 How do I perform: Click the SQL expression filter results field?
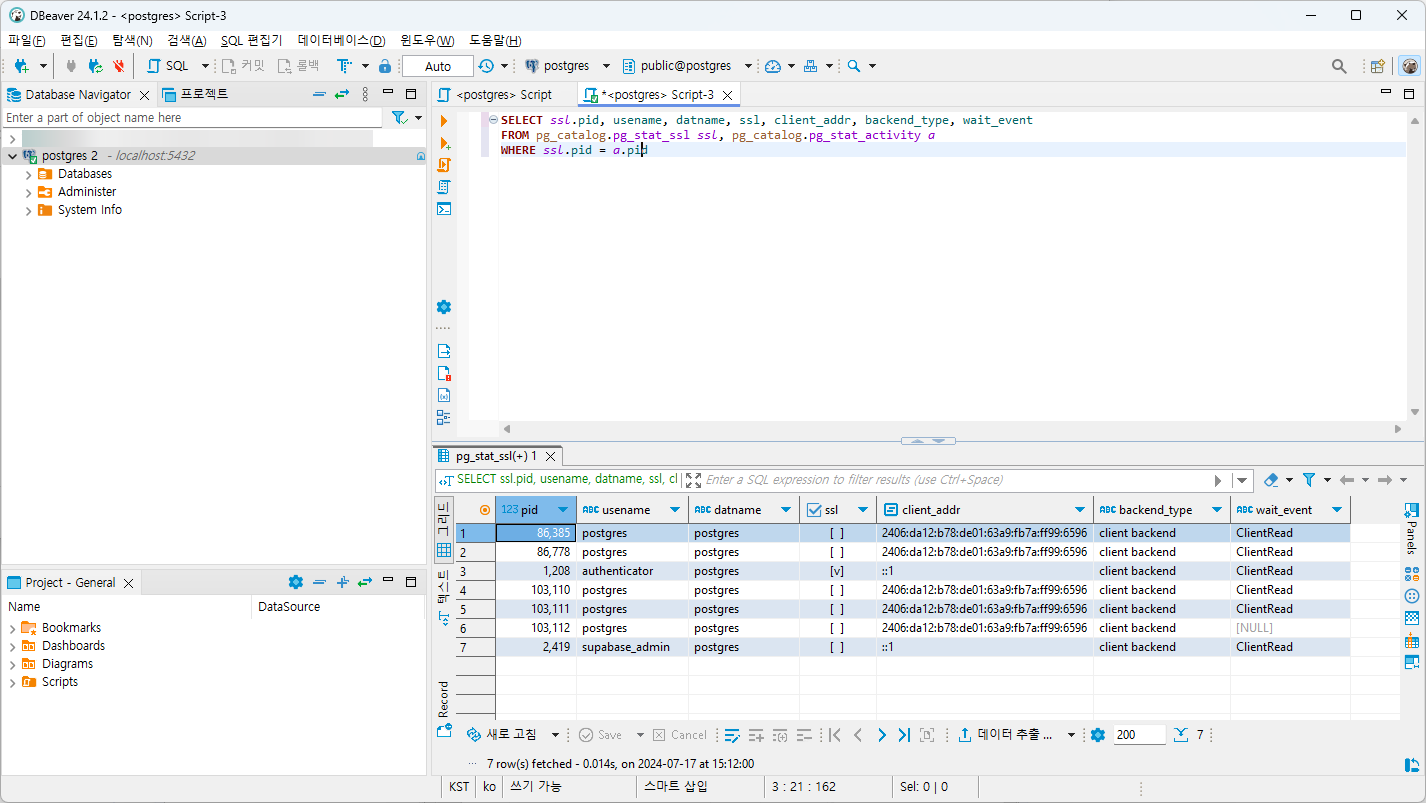(957, 480)
